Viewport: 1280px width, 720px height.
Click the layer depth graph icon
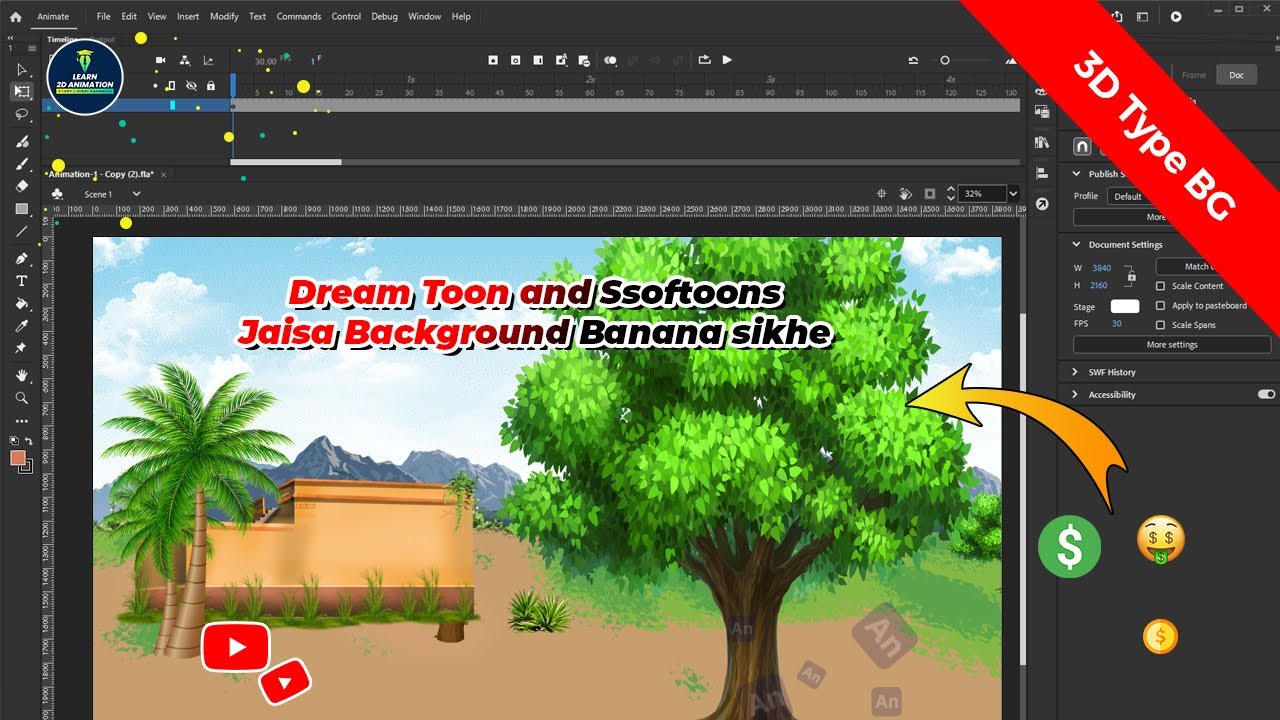(208, 61)
